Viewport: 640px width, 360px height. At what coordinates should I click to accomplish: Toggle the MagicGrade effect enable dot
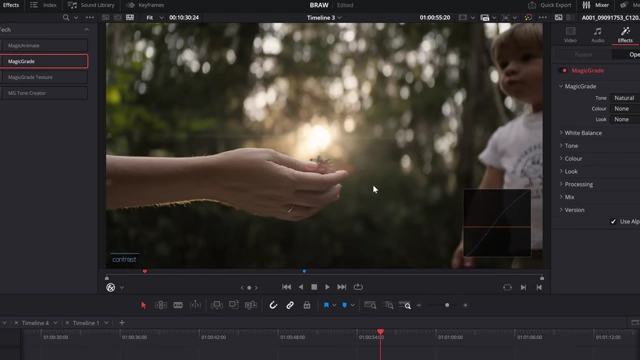[564, 70]
